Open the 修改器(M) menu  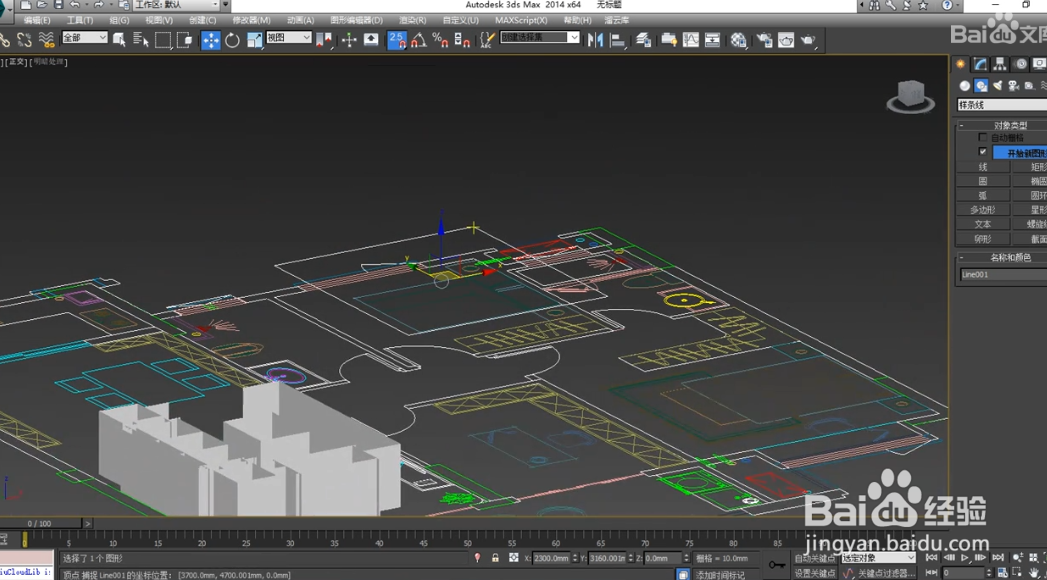(x=251, y=20)
